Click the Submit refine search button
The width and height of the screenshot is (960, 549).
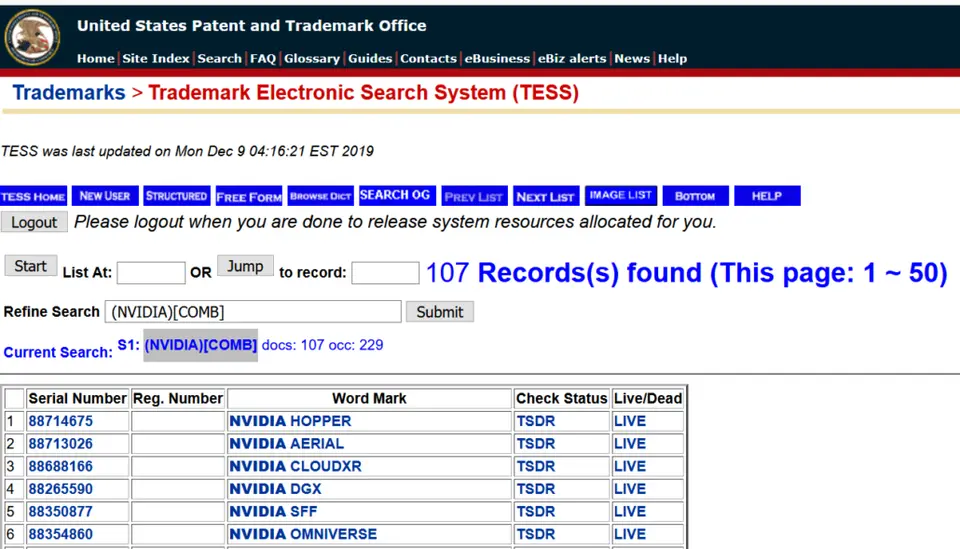439,312
